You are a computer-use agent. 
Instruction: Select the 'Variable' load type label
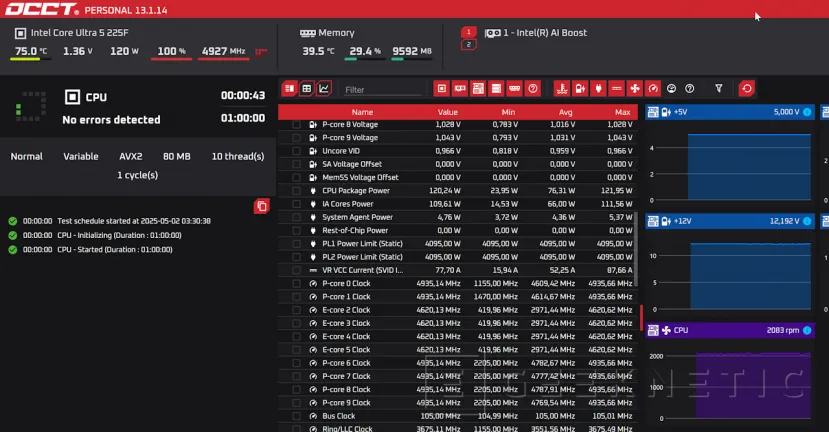tap(81, 157)
